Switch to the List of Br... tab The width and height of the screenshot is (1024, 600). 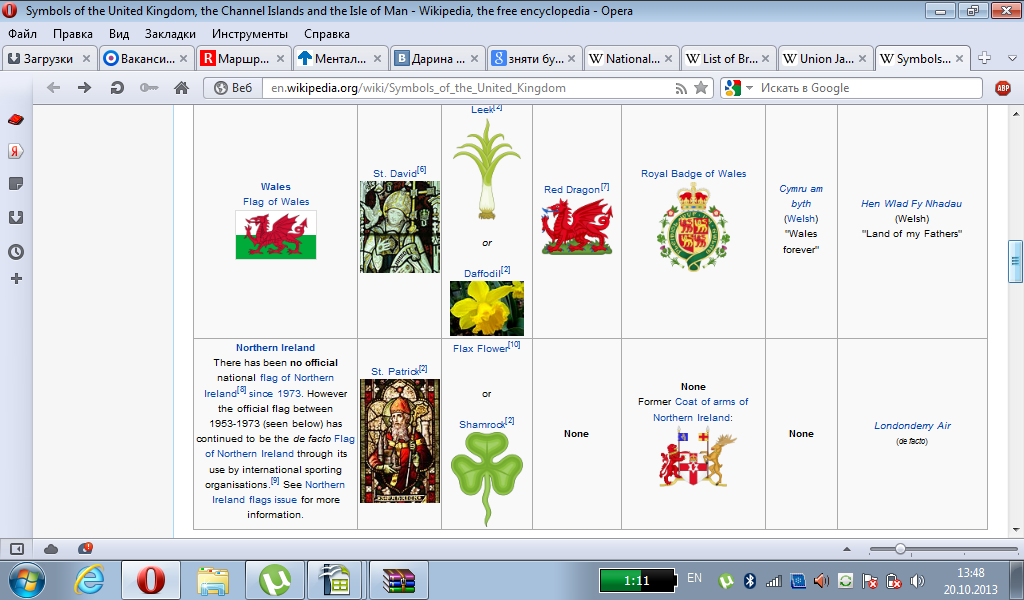729,59
